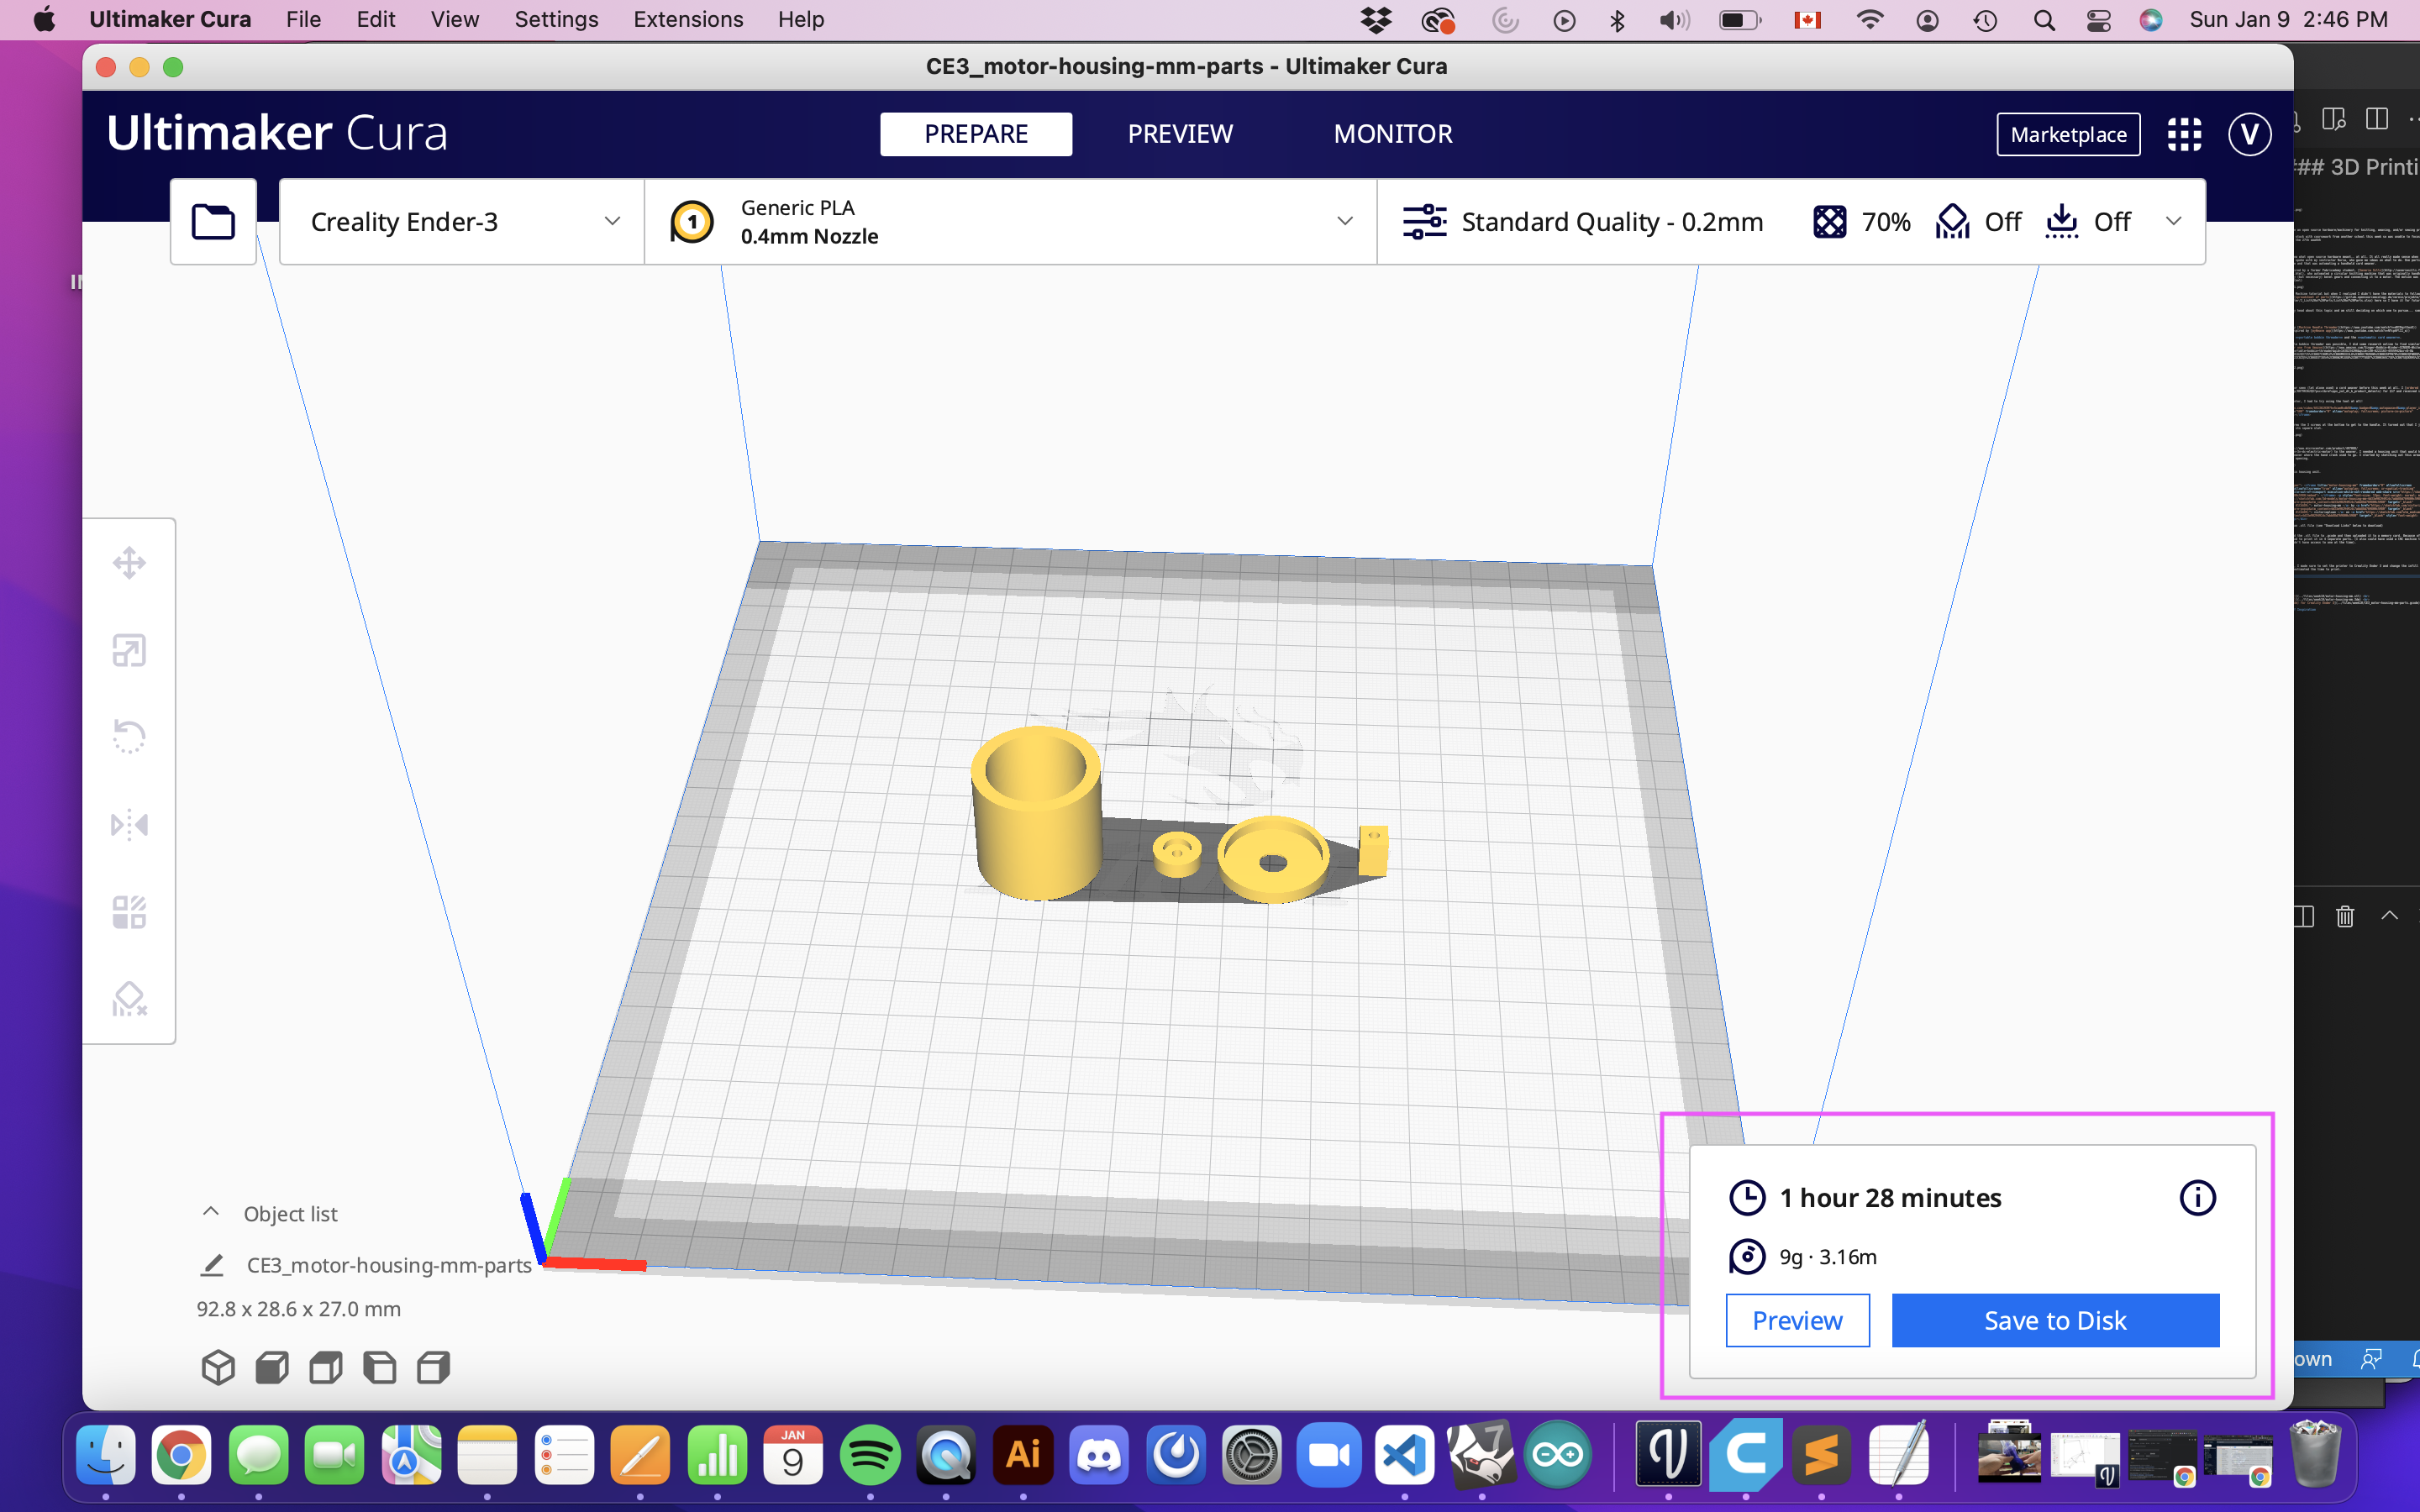The image size is (2420, 1512).
Task: Open the Edit menu
Action: tap(376, 19)
